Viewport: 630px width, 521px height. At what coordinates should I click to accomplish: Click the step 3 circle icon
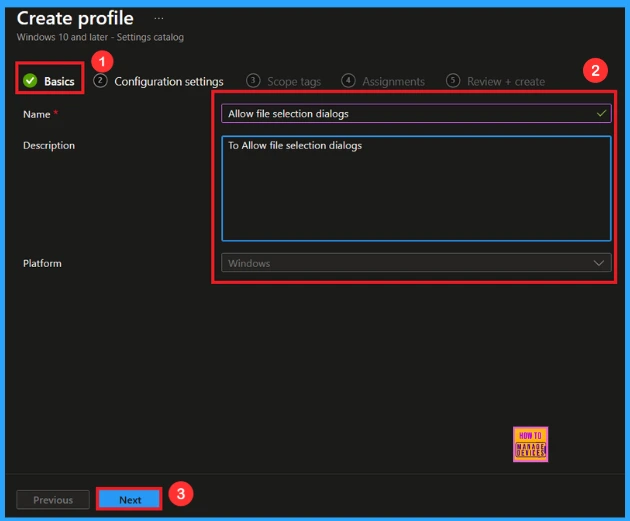point(253,81)
